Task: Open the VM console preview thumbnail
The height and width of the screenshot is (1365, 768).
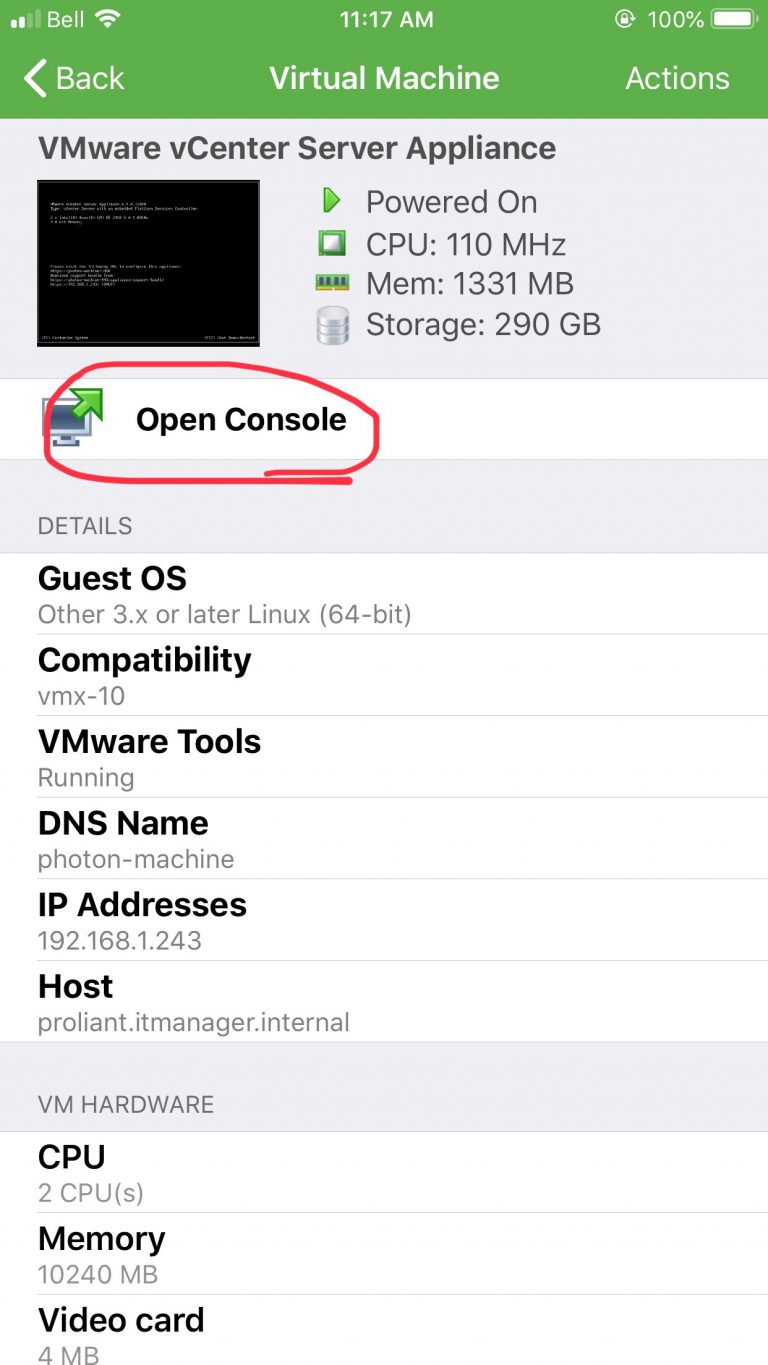Action: click(148, 262)
